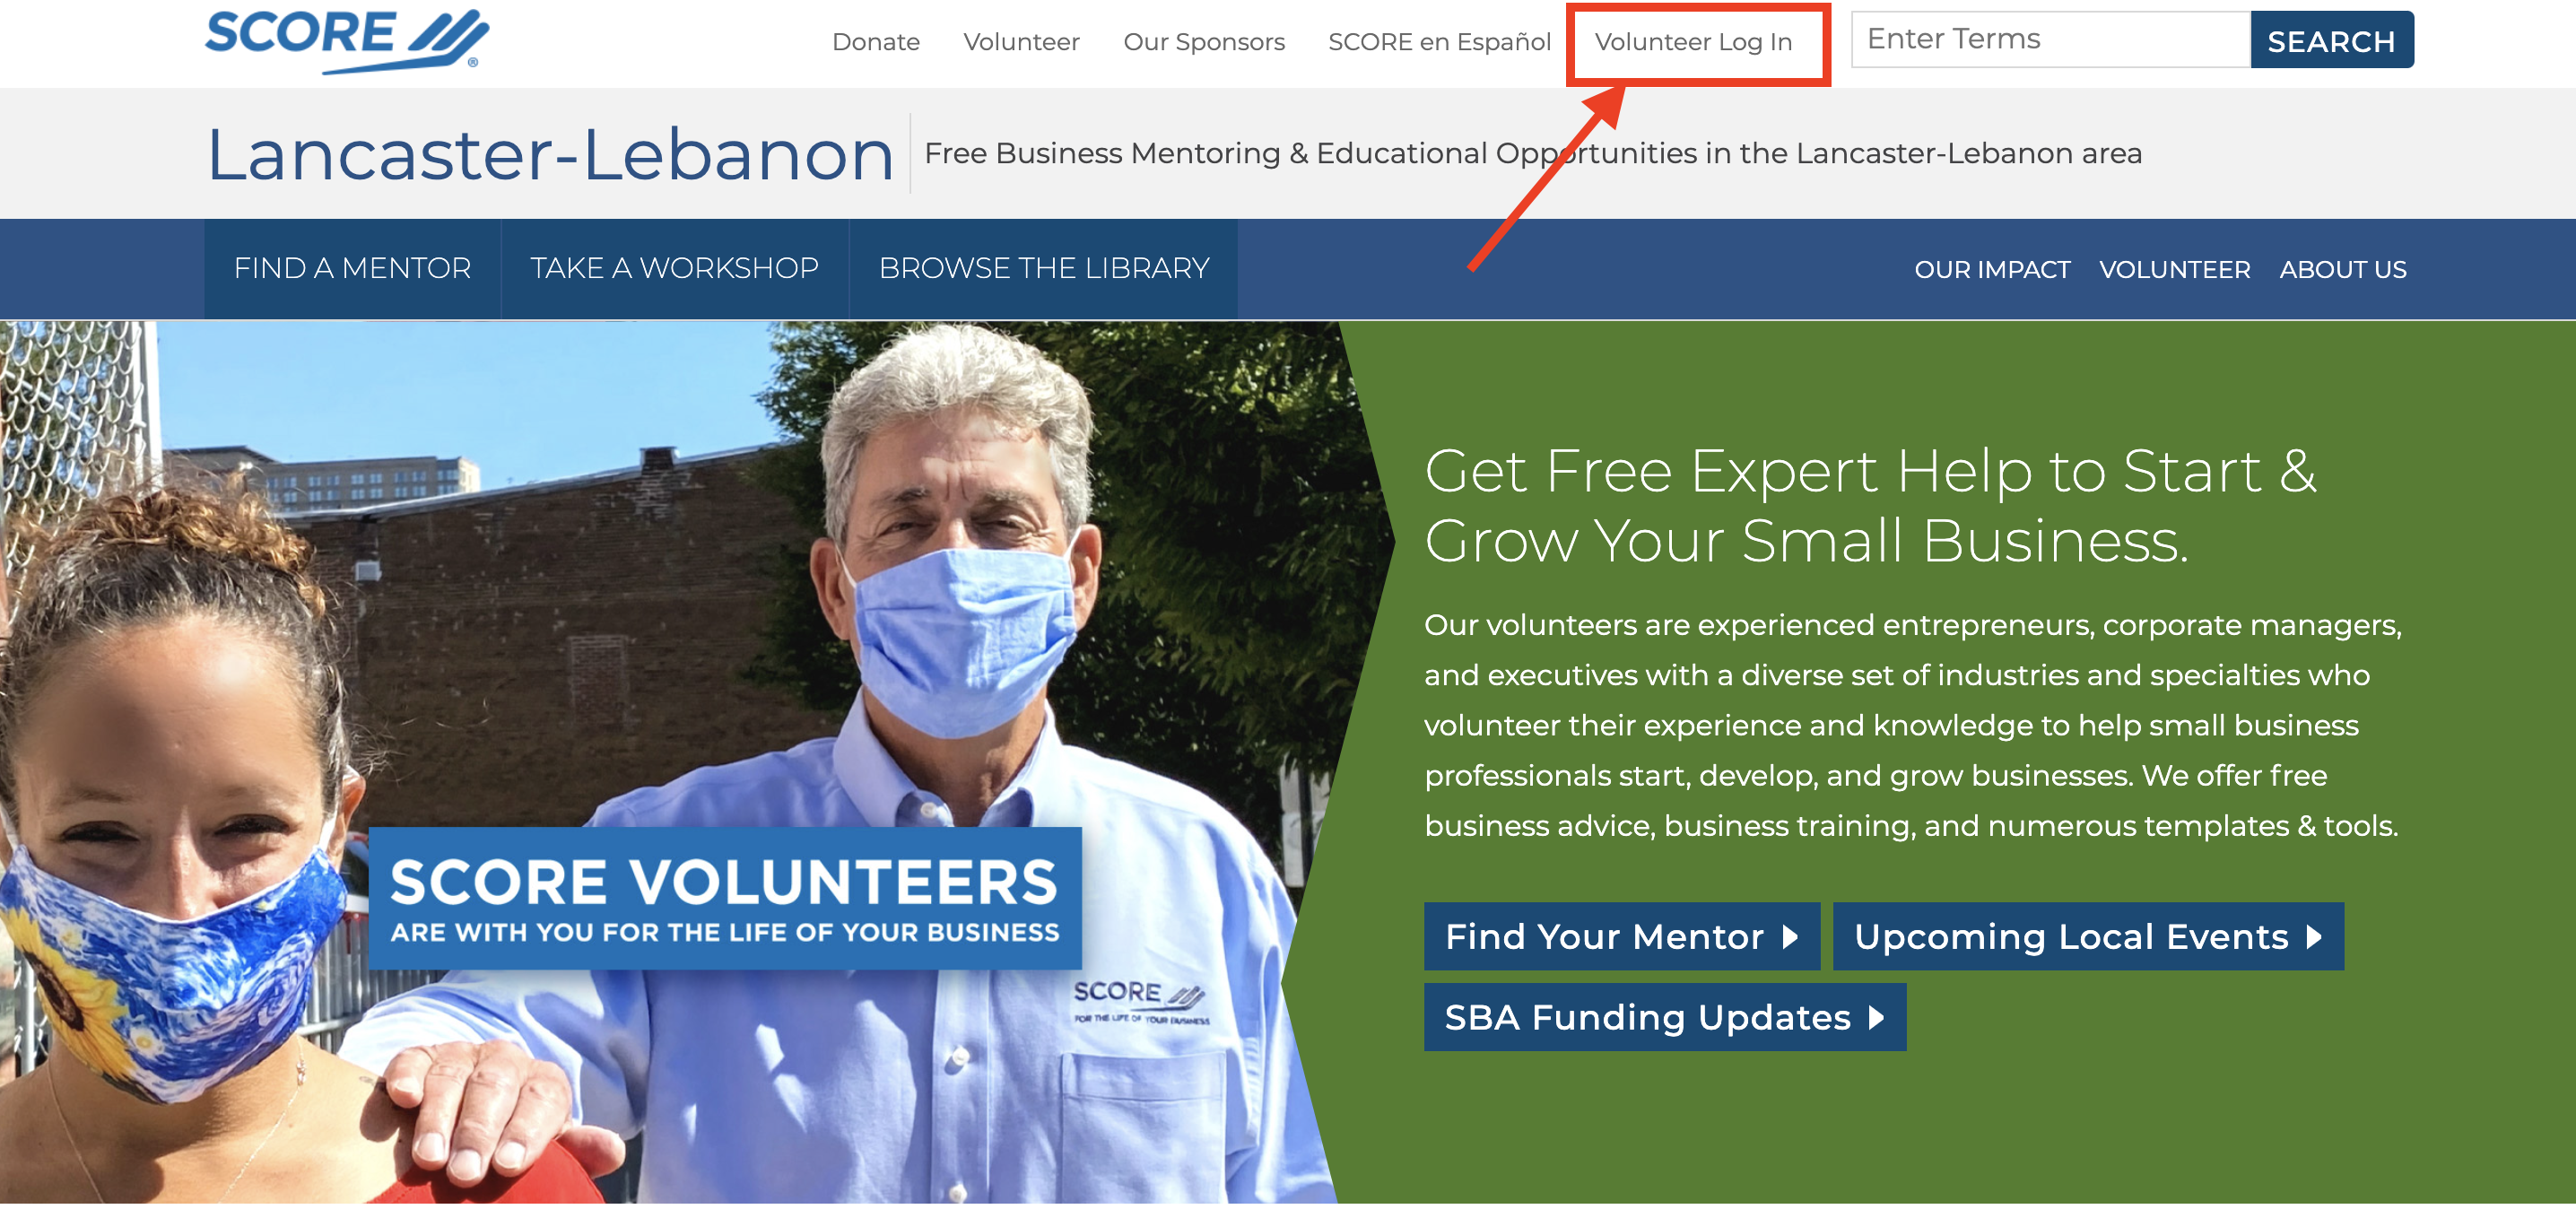Switch to SCORE en Español
The image size is (2576, 1209).
tap(1439, 42)
